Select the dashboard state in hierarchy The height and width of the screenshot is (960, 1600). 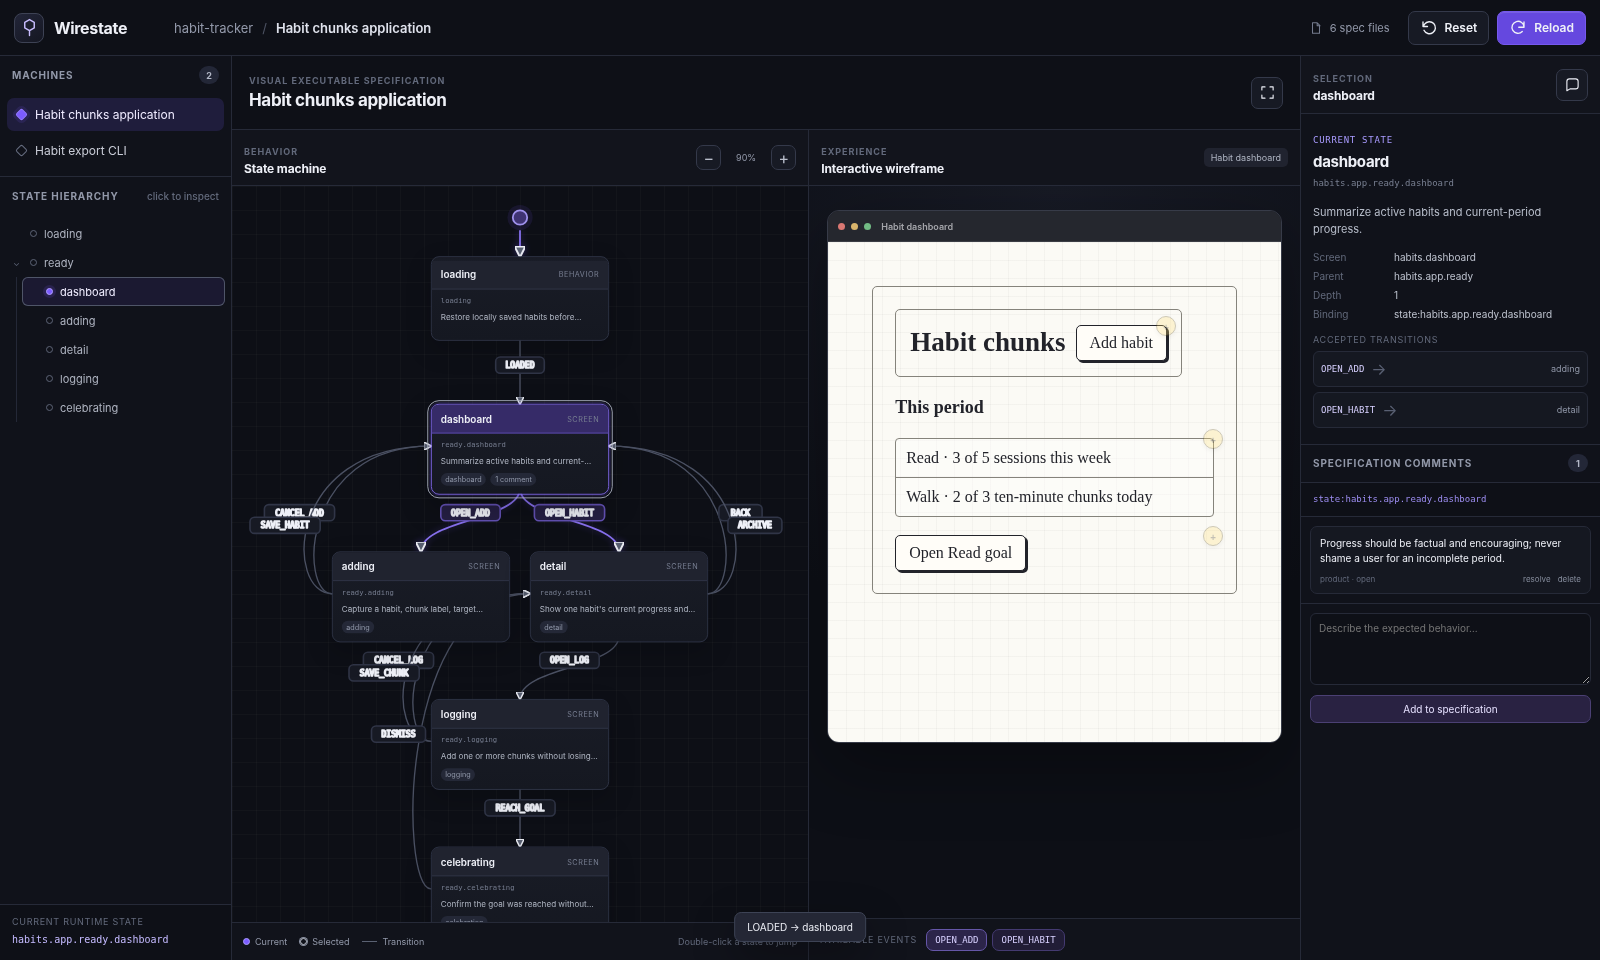click(123, 292)
